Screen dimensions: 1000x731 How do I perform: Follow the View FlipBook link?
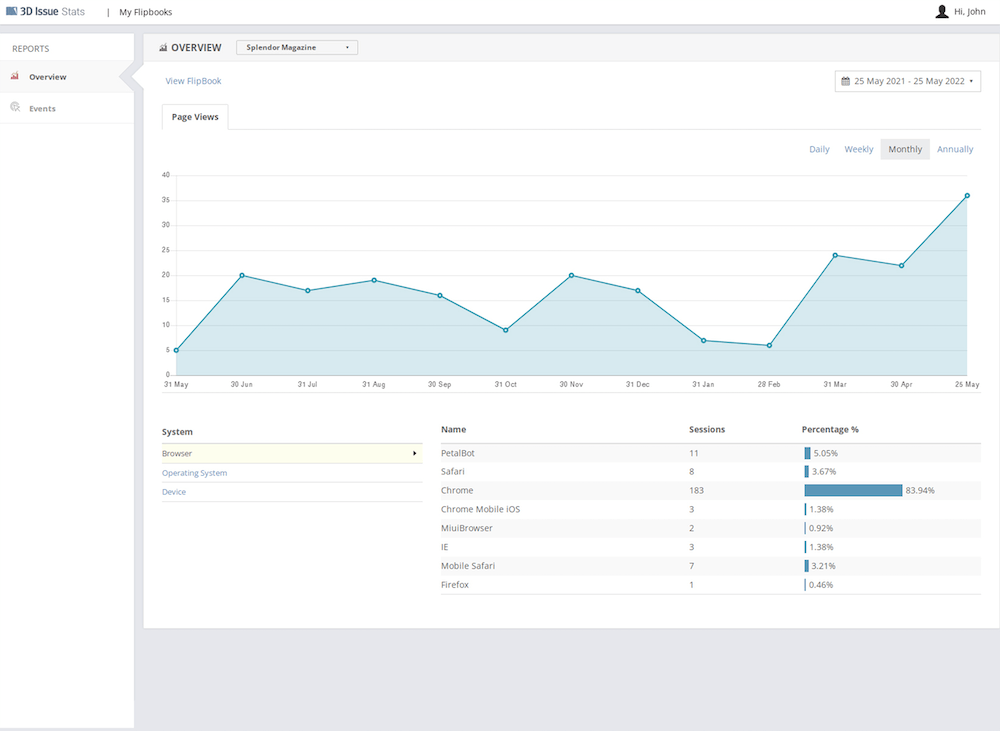pyautogui.click(x=193, y=81)
